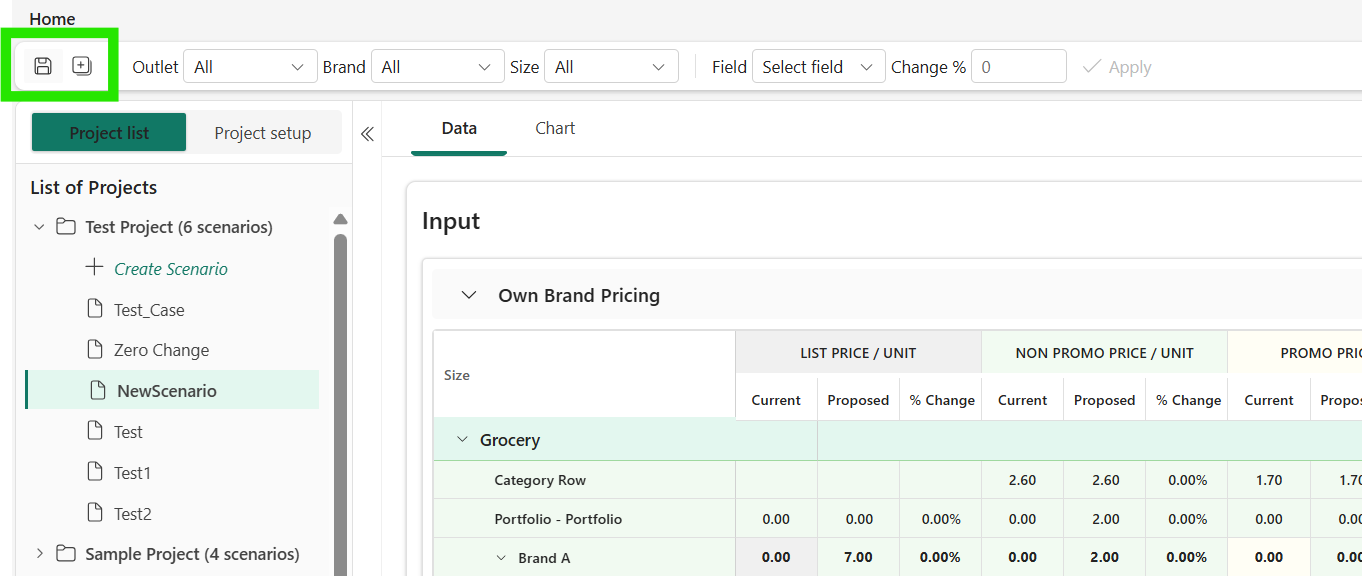Image resolution: width=1362 pixels, height=576 pixels.
Task: Click the plus icon beside Create Scenario
Action: 94,268
